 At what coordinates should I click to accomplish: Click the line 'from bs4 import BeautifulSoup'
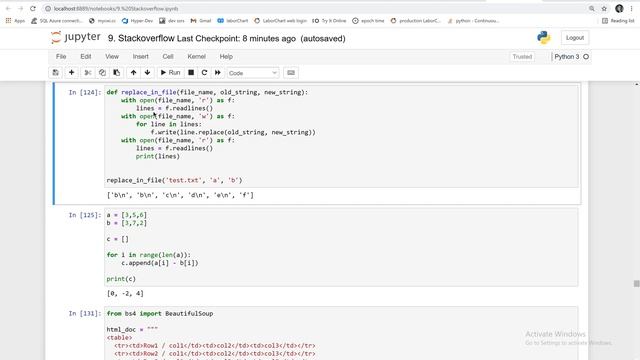tap(160, 313)
